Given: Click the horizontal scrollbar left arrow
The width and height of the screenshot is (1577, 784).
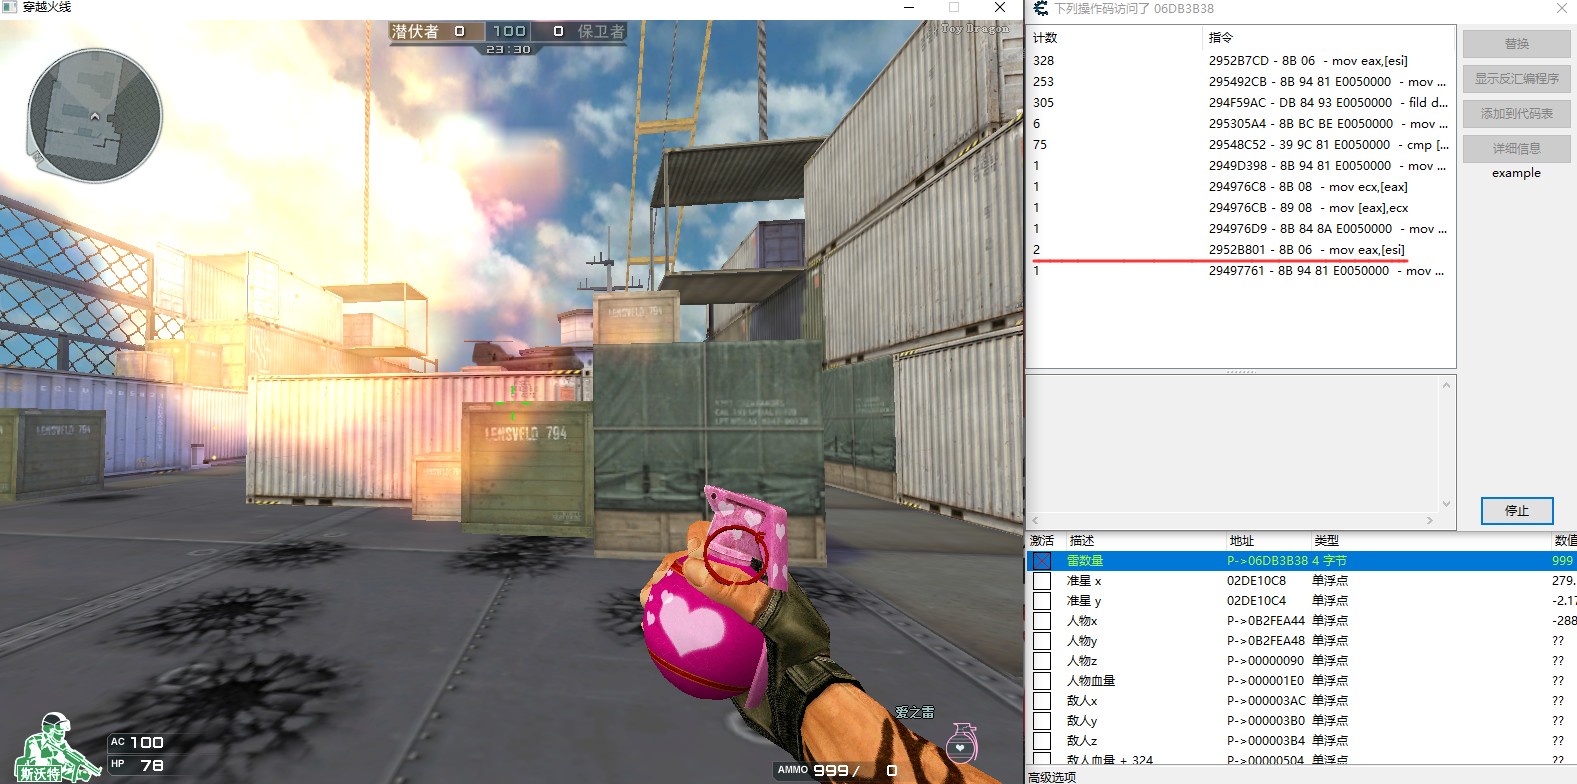Looking at the screenshot, I should pos(1035,521).
